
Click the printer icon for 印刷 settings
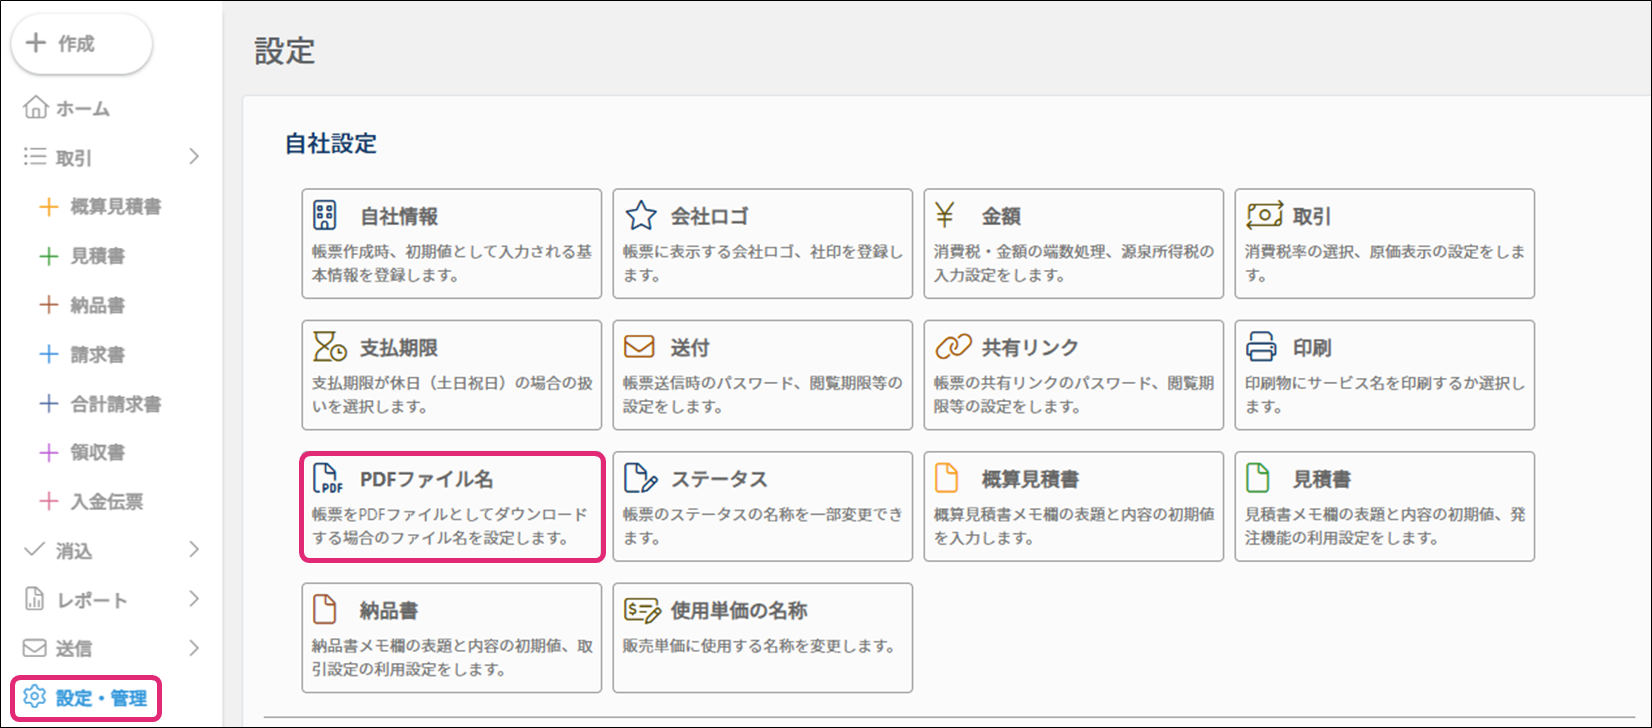[x=1261, y=347]
